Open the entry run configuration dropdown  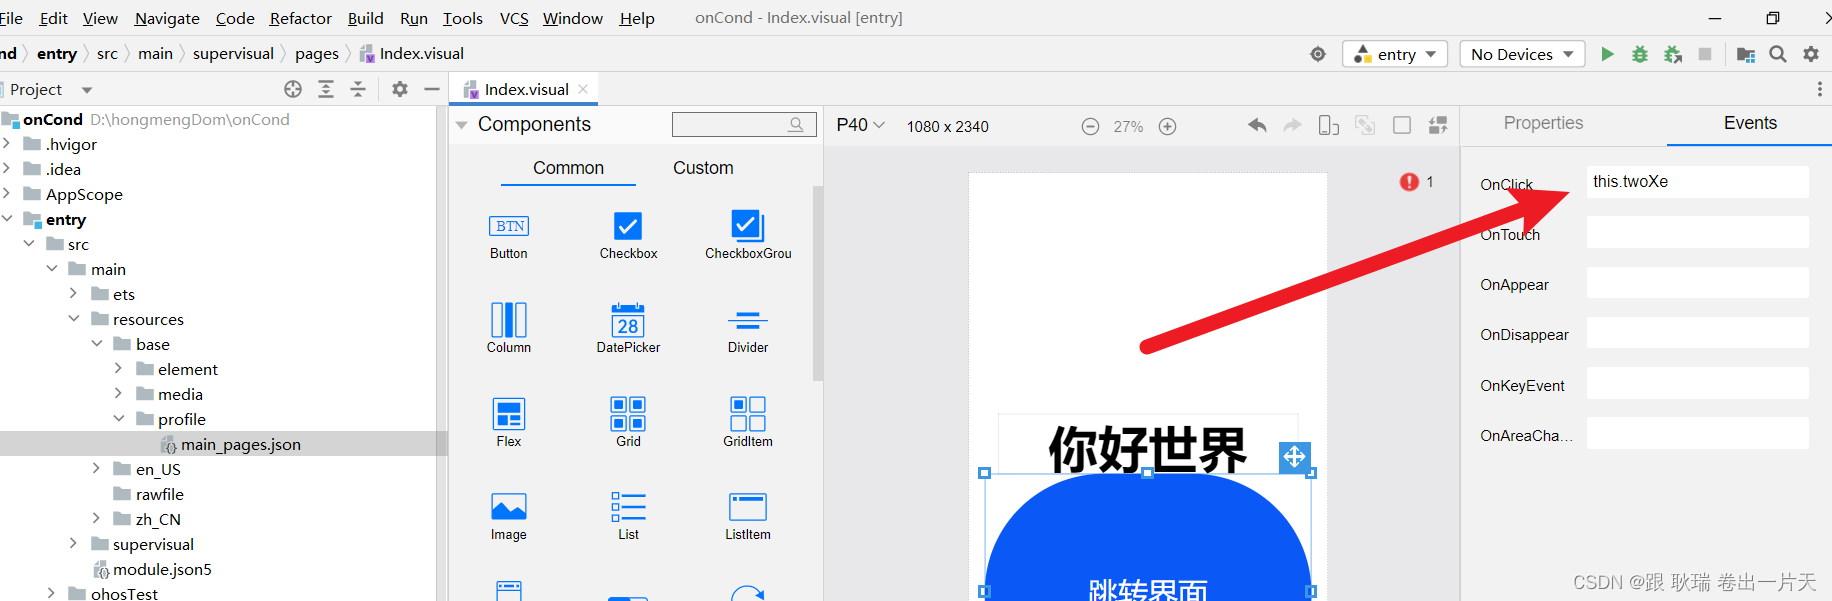[x=1397, y=54]
